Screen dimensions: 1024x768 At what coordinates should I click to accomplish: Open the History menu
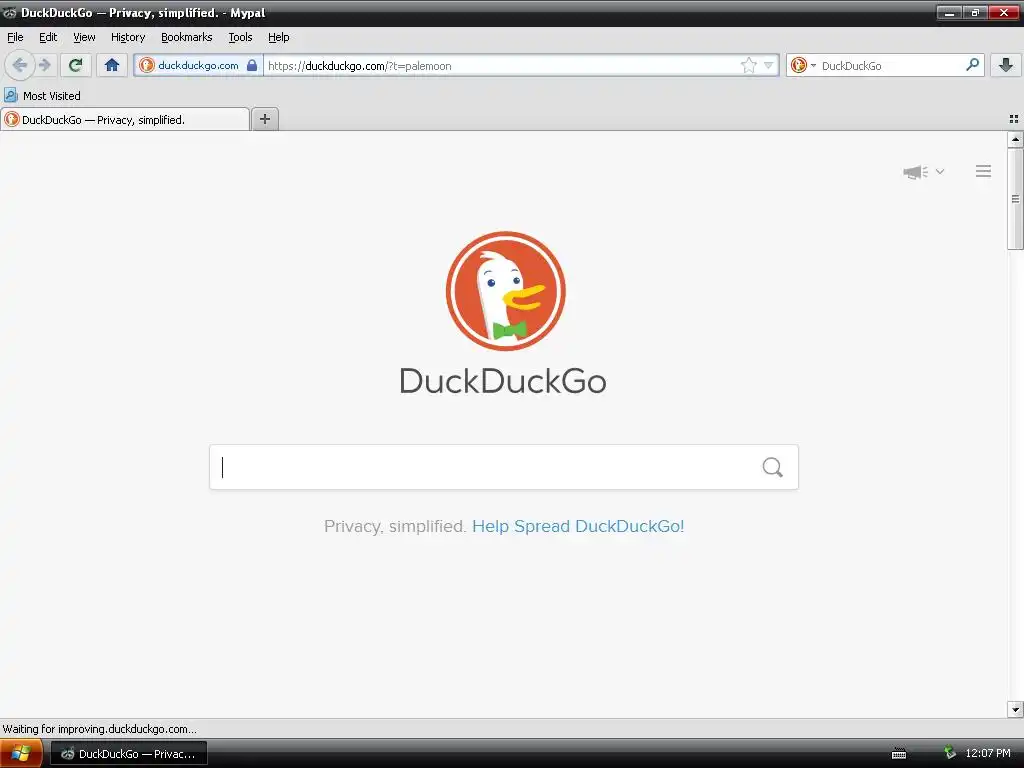click(128, 37)
